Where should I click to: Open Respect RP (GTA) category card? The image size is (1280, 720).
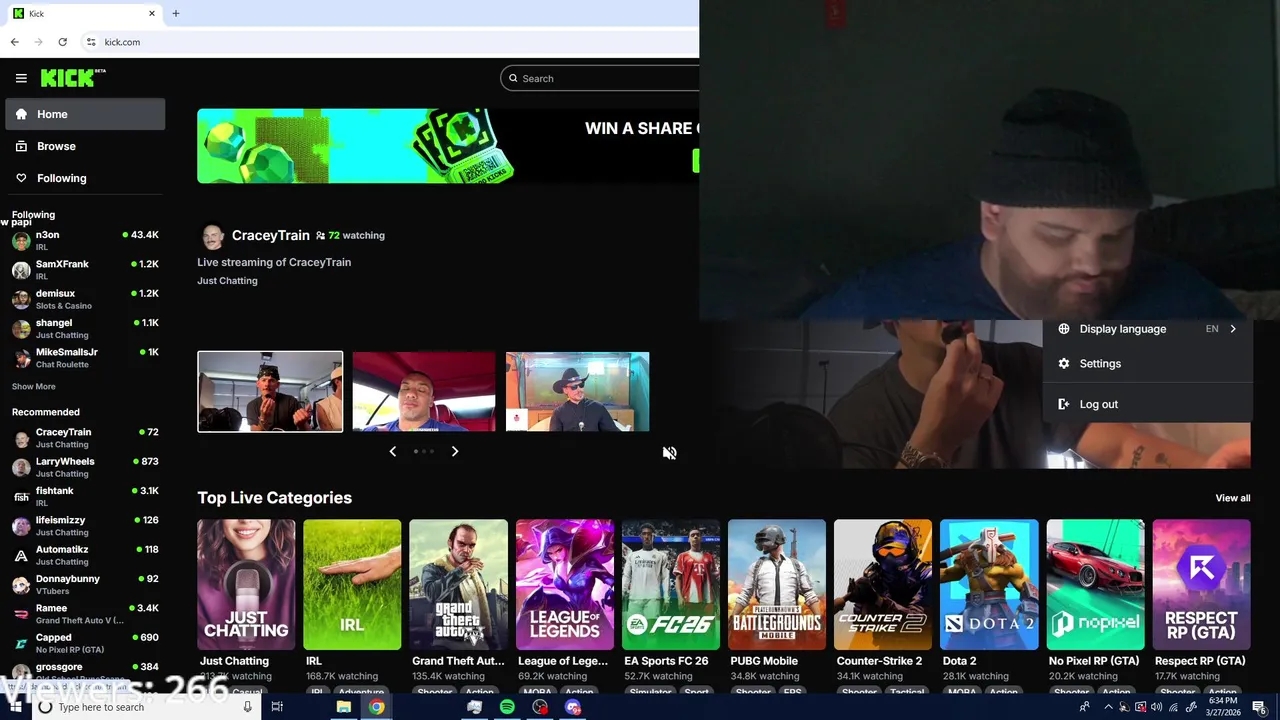click(1201, 585)
